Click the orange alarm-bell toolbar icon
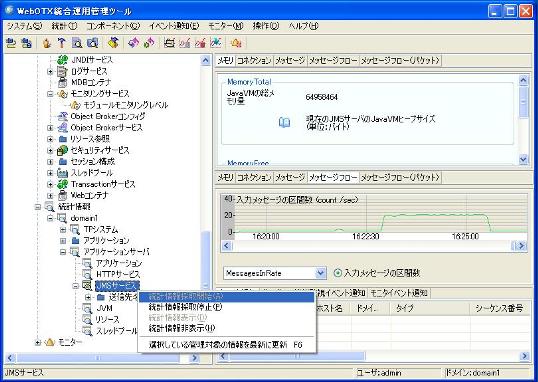Image resolution: width=538 pixels, height=382 pixels. pyautogui.click(x=236, y=43)
